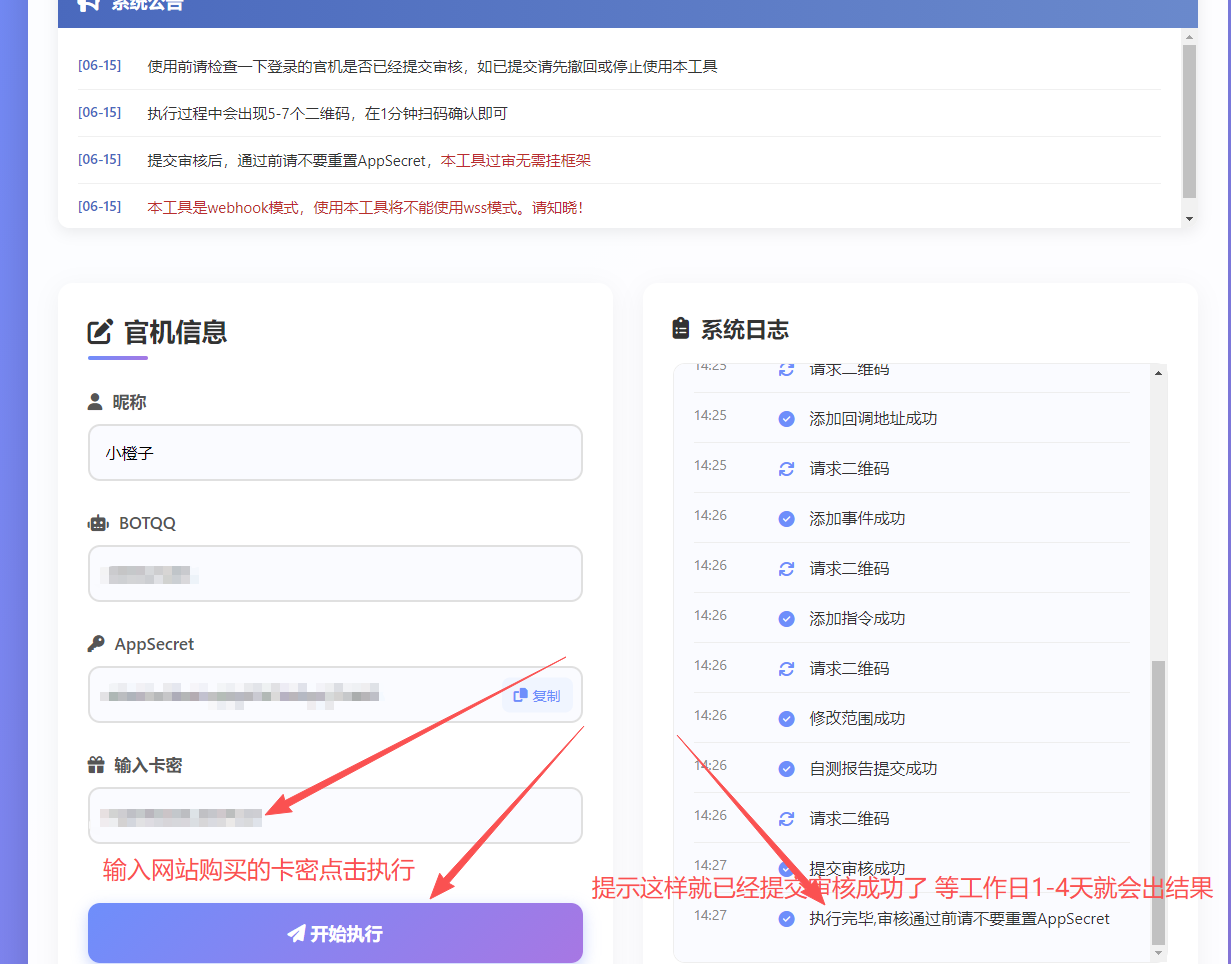Click the system log scroll-up arrow

pyautogui.click(x=1159, y=373)
